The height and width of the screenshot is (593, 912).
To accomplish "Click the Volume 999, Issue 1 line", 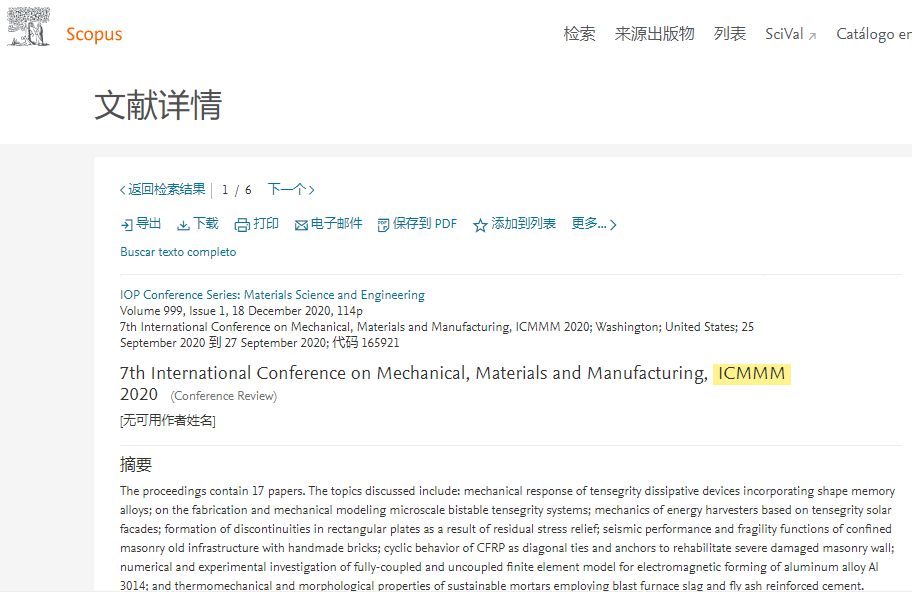I will [x=241, y=311].
